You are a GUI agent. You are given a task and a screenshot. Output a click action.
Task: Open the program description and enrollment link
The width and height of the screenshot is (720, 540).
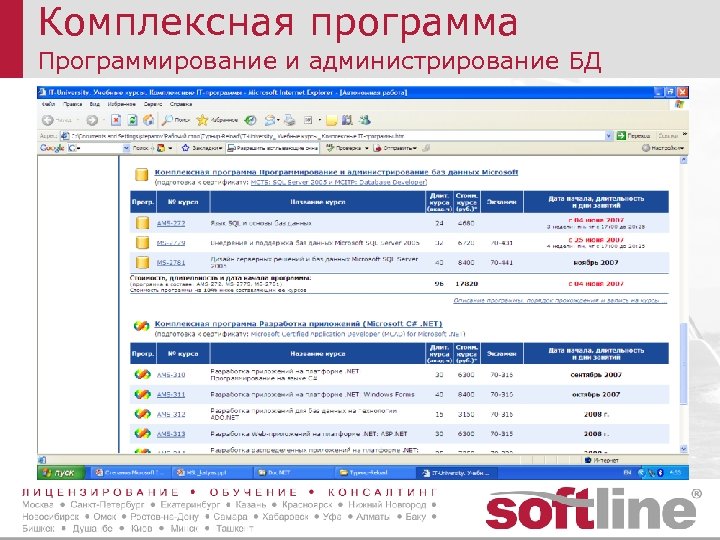pyautogui.click(x=559, y=300)
